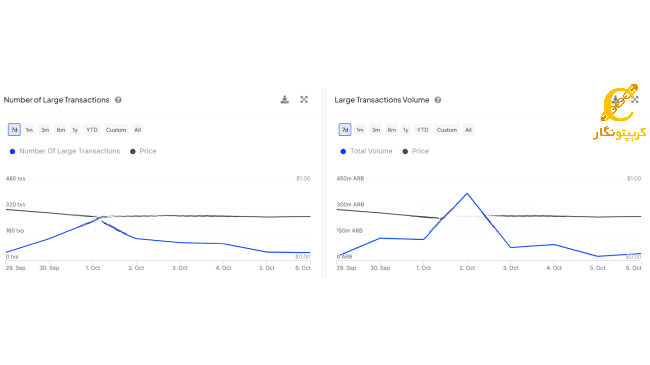Click 'Large Transactions Volume' panel title
The height and width of the screenshot is (365, 650).
click(382, 100)
